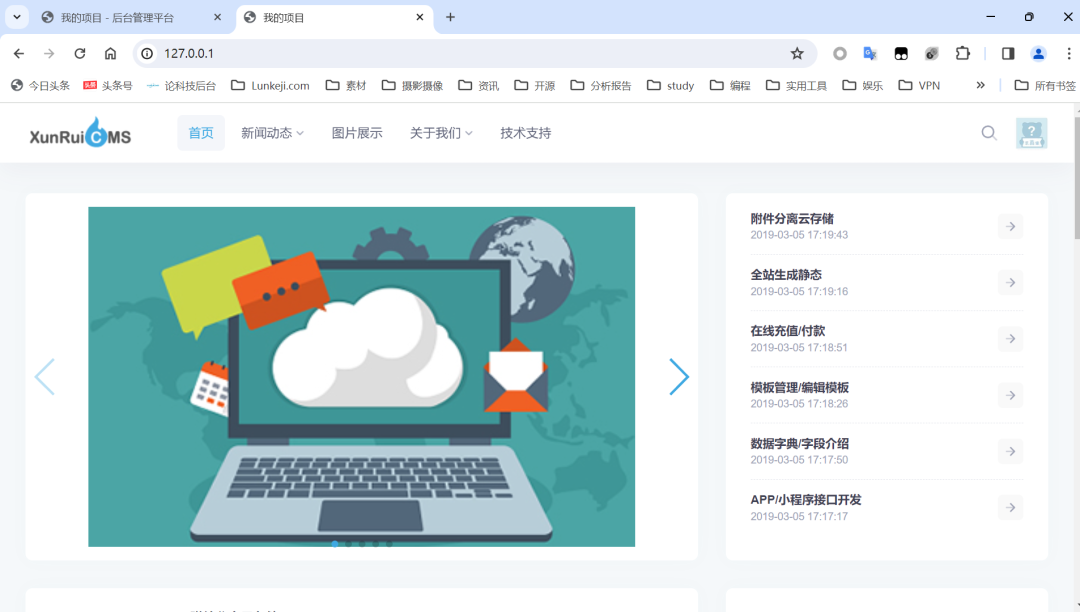This screenshot has height=612, width=1080.
Task: Click the arrow icon beside 附件分离云存储
Action: tap(1010, 226)
